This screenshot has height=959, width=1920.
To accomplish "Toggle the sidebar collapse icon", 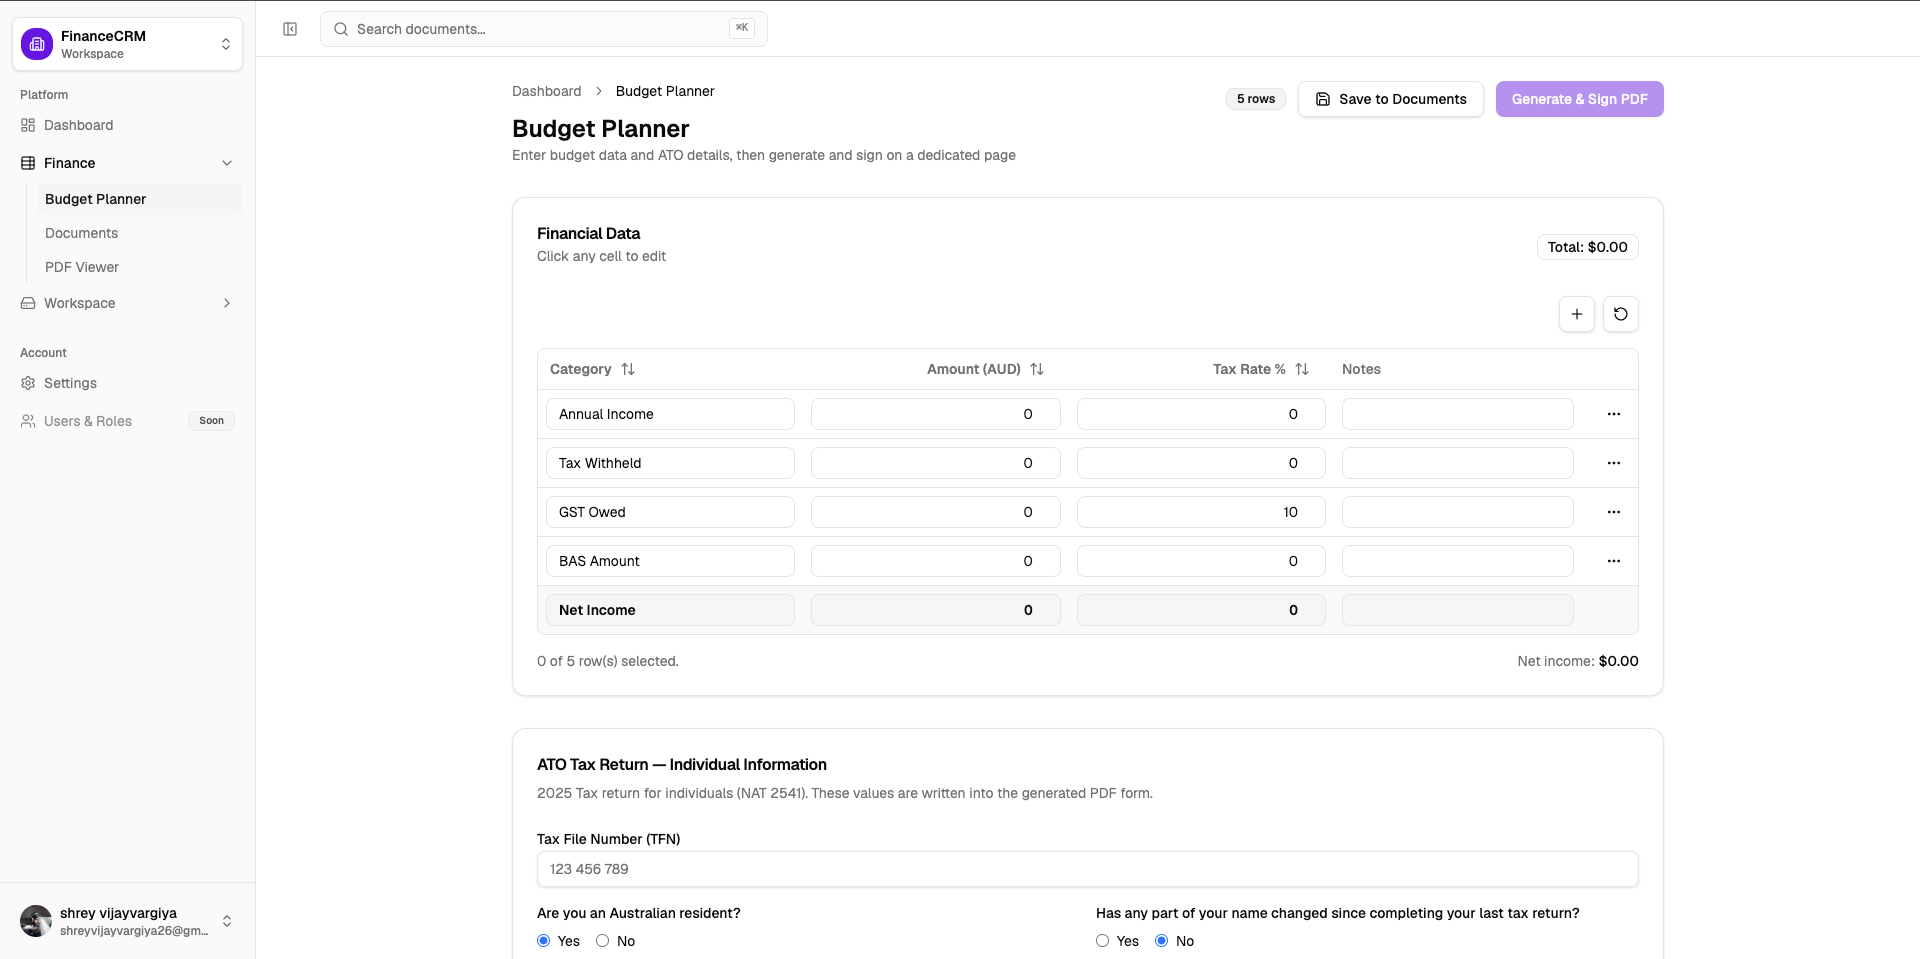I will 290,29.
